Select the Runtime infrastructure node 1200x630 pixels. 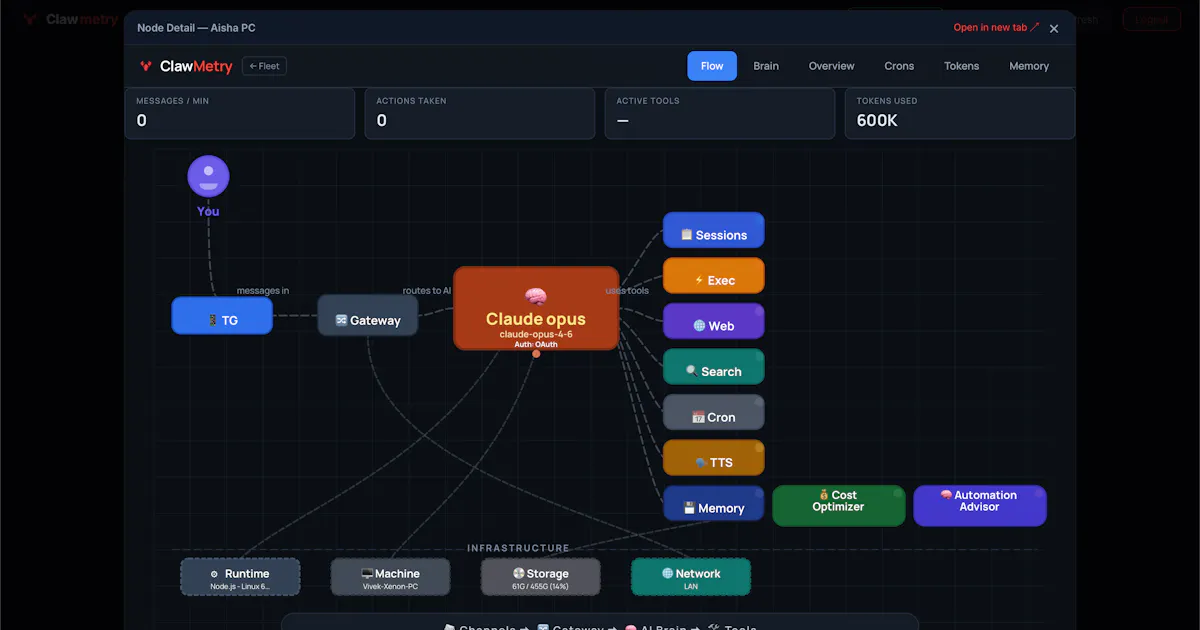point(240,577)
